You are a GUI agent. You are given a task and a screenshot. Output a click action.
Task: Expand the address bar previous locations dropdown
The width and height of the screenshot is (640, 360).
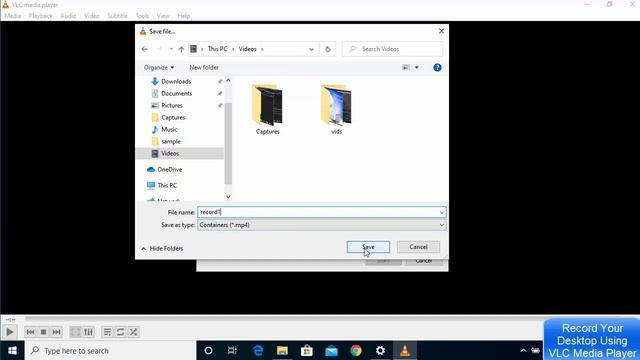click(x=311, y=49)
